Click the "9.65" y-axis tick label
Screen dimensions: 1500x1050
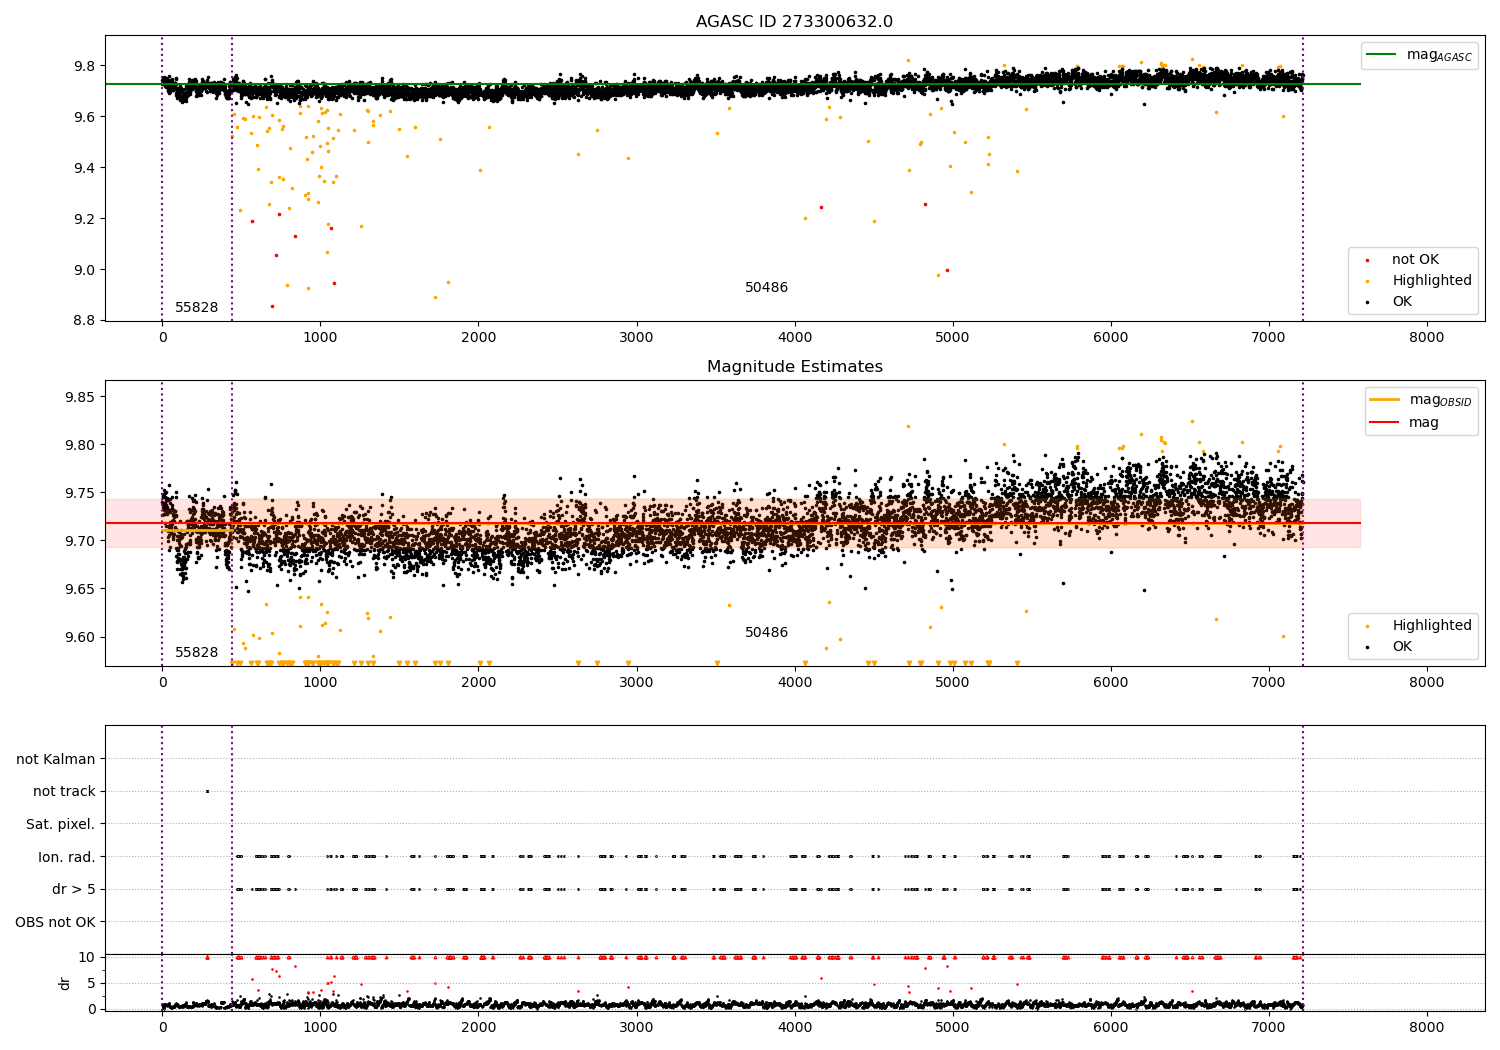coord(81,589)
